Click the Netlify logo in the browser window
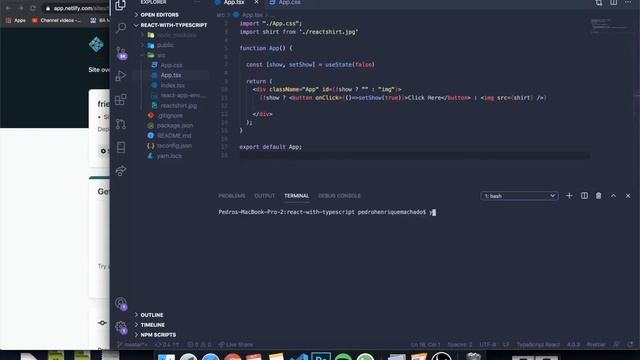 (96, 44)
